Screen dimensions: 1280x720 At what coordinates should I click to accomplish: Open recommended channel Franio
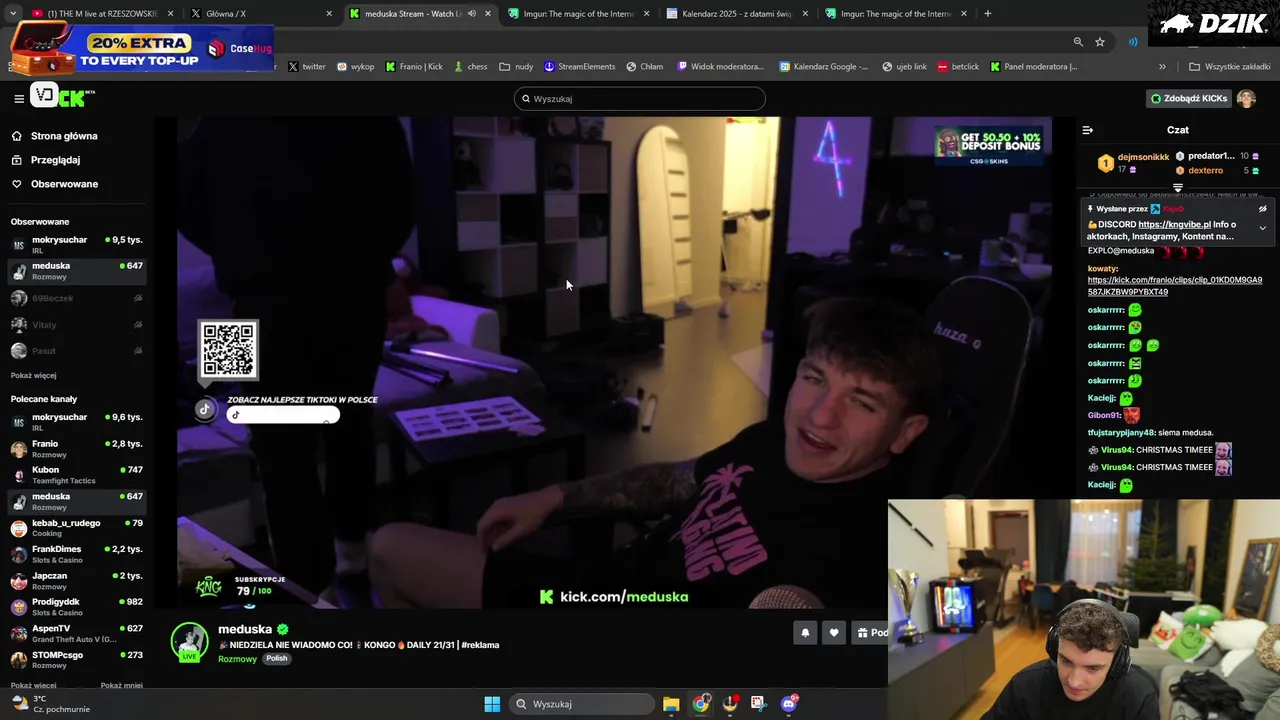[76, 448]
